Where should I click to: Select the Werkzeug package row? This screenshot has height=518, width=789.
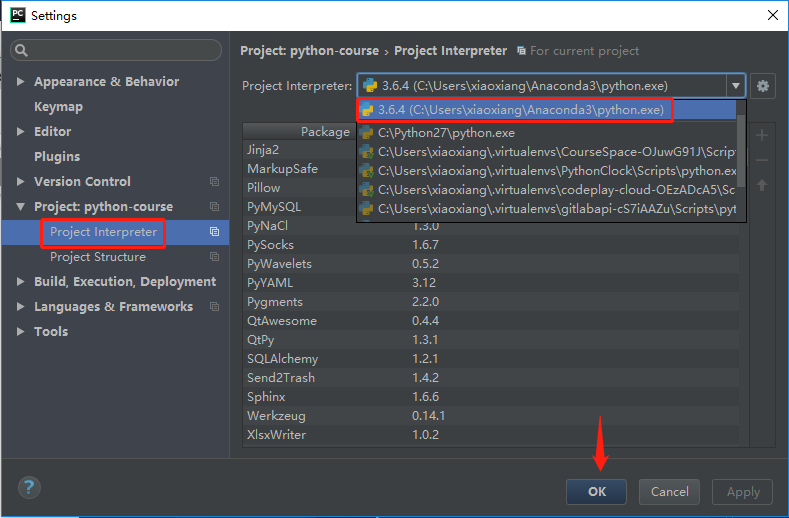[491, 416]
